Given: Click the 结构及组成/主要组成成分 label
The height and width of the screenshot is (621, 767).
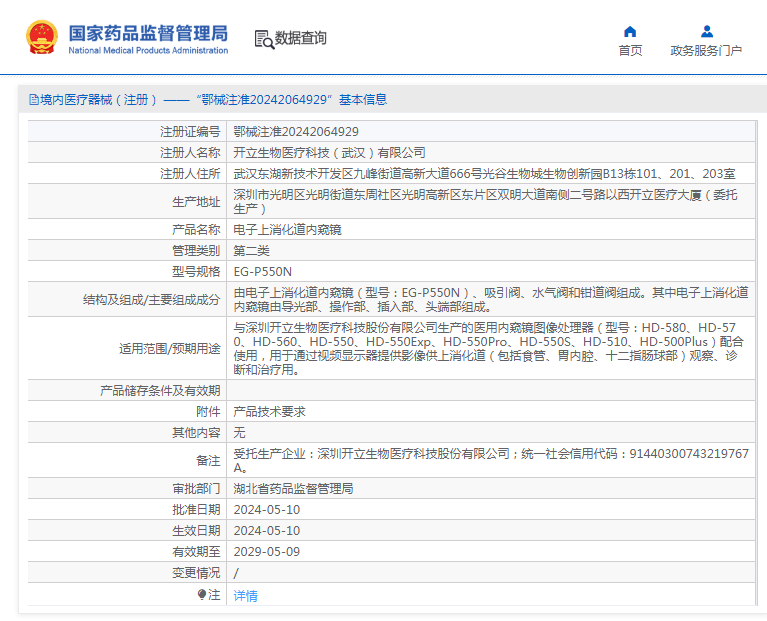Looking at the screenshot, I should tap(152, 299).
